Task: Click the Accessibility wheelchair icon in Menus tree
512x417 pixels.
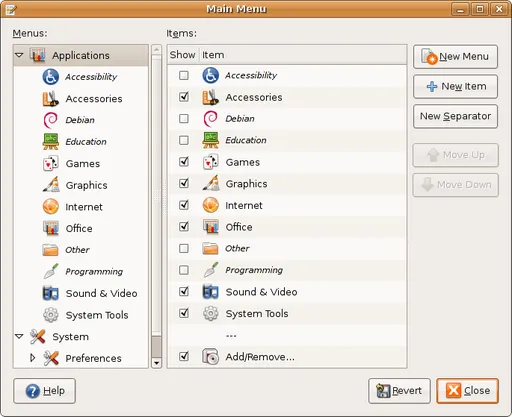Action: [x=51, y=77]
